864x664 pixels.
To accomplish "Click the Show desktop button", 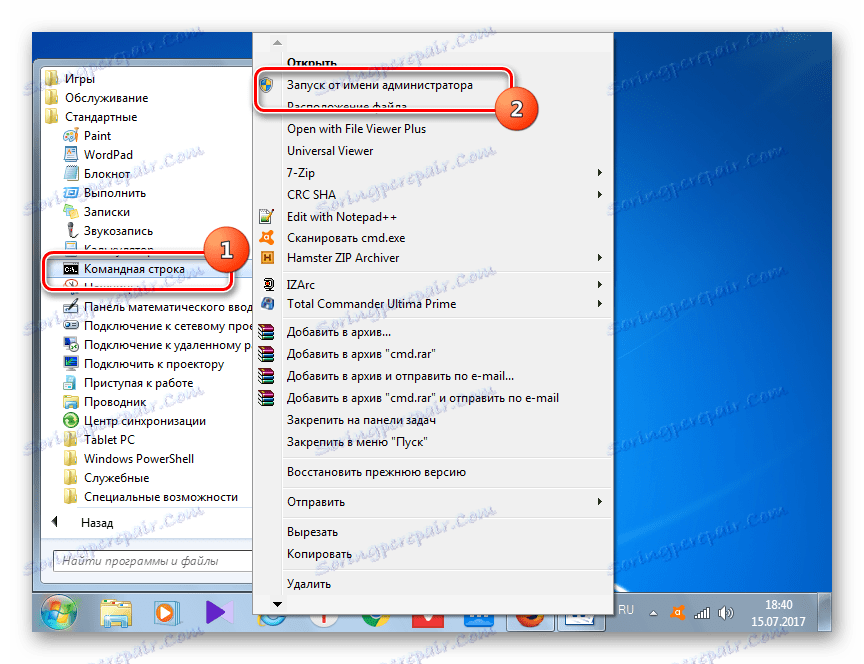I will coord(824,612).
